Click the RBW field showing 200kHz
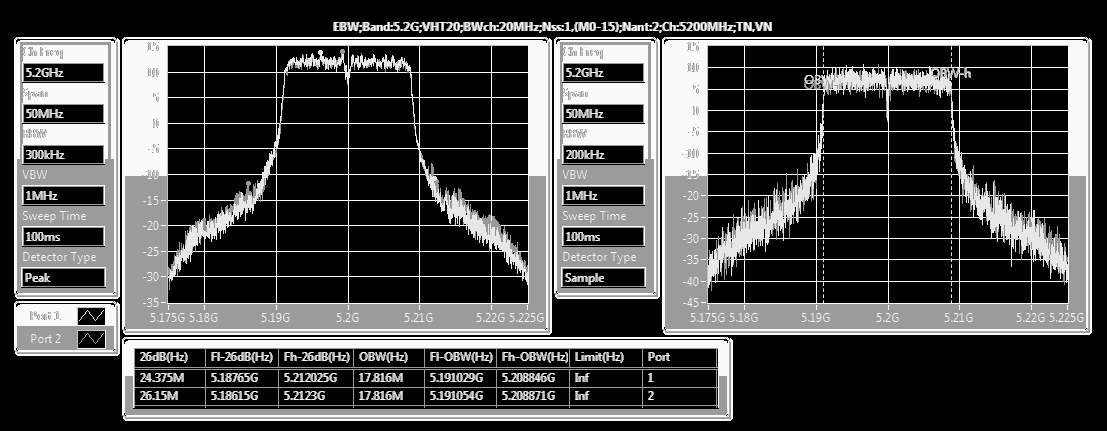Screen dimensions: 1107x431 [x=604, y=155]
